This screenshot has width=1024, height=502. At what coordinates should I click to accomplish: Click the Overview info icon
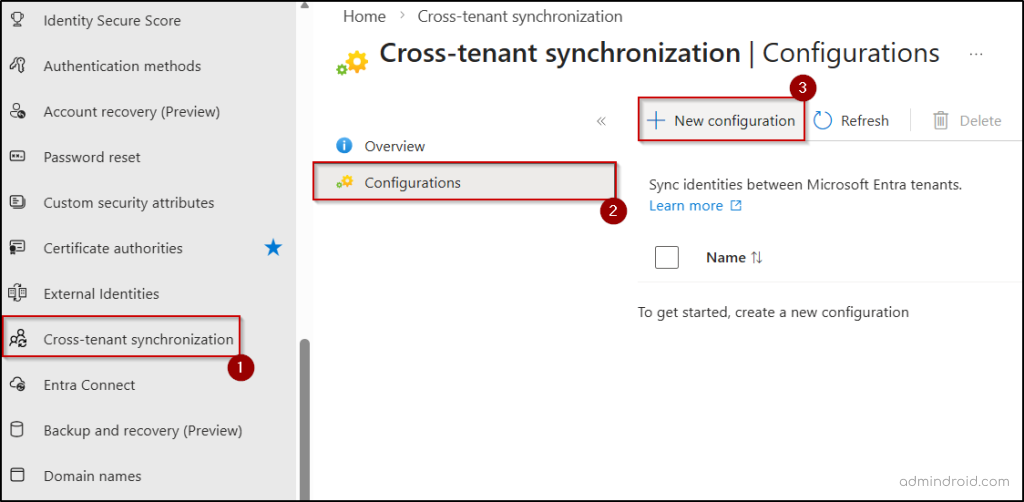(x=344, y=146)
